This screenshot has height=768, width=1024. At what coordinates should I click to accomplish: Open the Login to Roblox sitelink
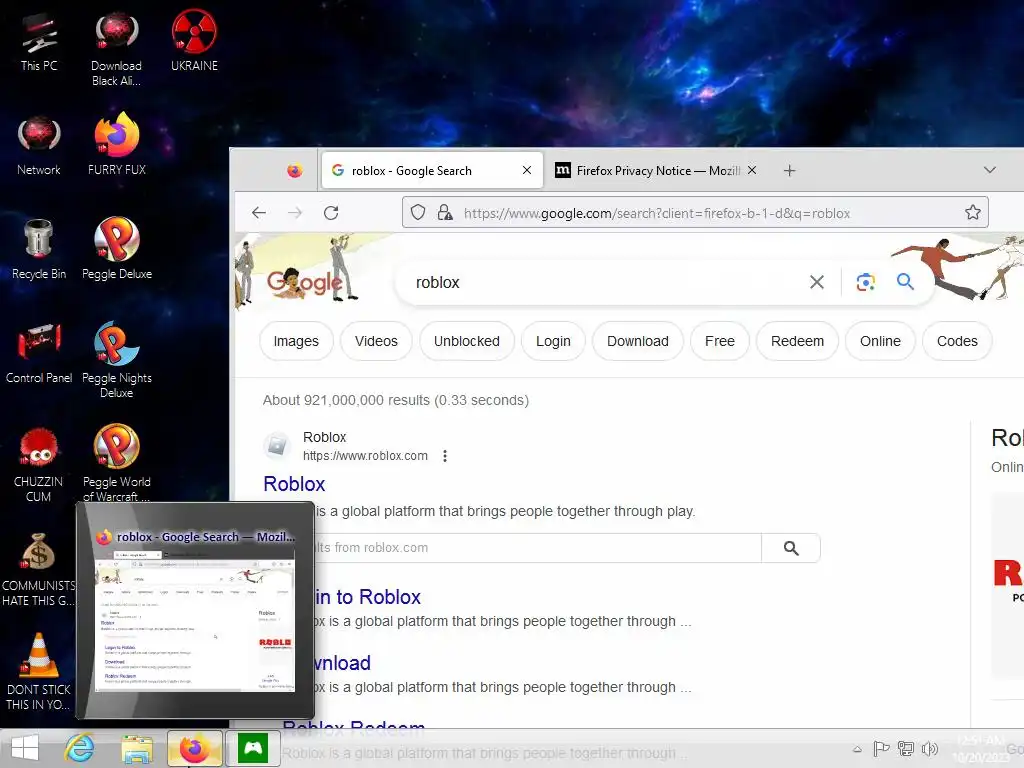coord(368,597)
